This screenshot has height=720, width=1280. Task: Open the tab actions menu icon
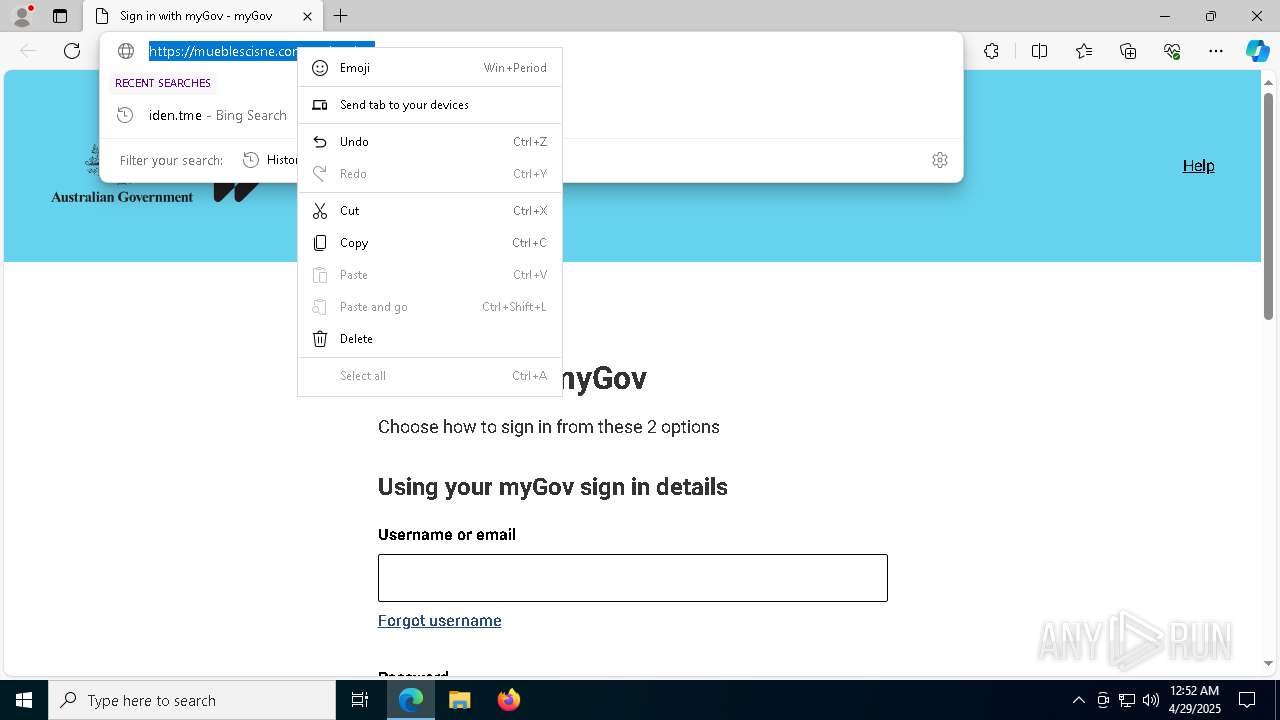(60, 16)
